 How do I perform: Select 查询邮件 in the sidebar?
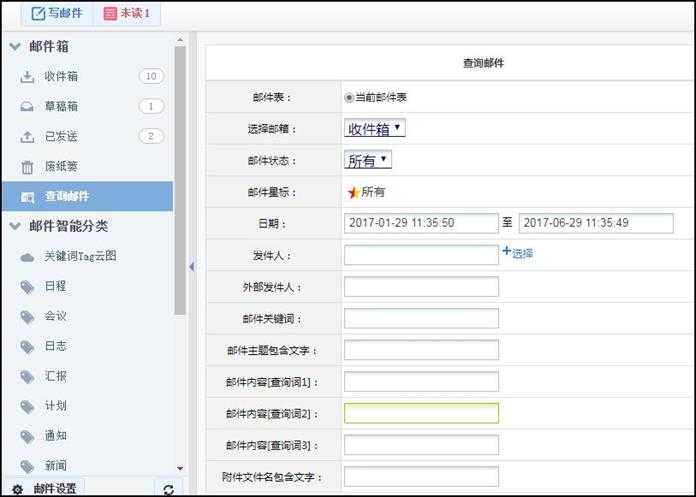[x=87, y=196]
